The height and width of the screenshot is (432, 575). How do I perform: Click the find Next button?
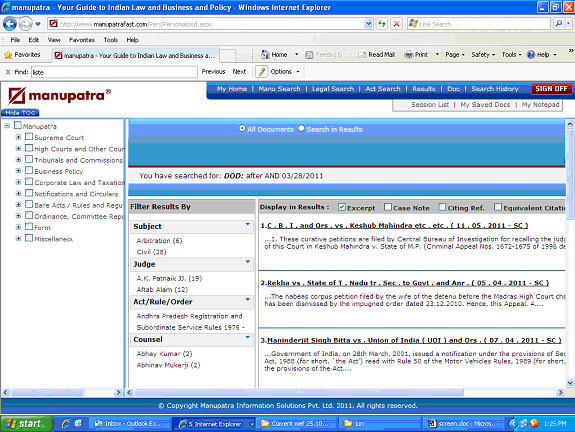click(239, 72)
